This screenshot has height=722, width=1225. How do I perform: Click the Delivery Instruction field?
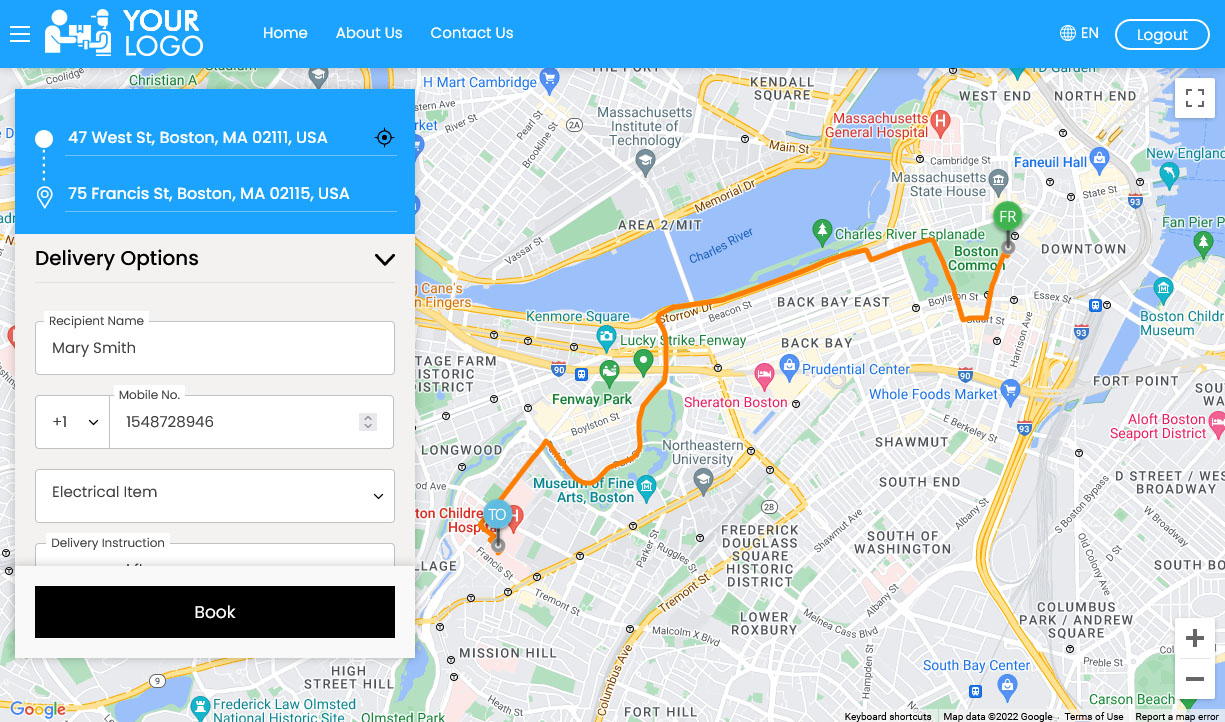coord(215,555)
